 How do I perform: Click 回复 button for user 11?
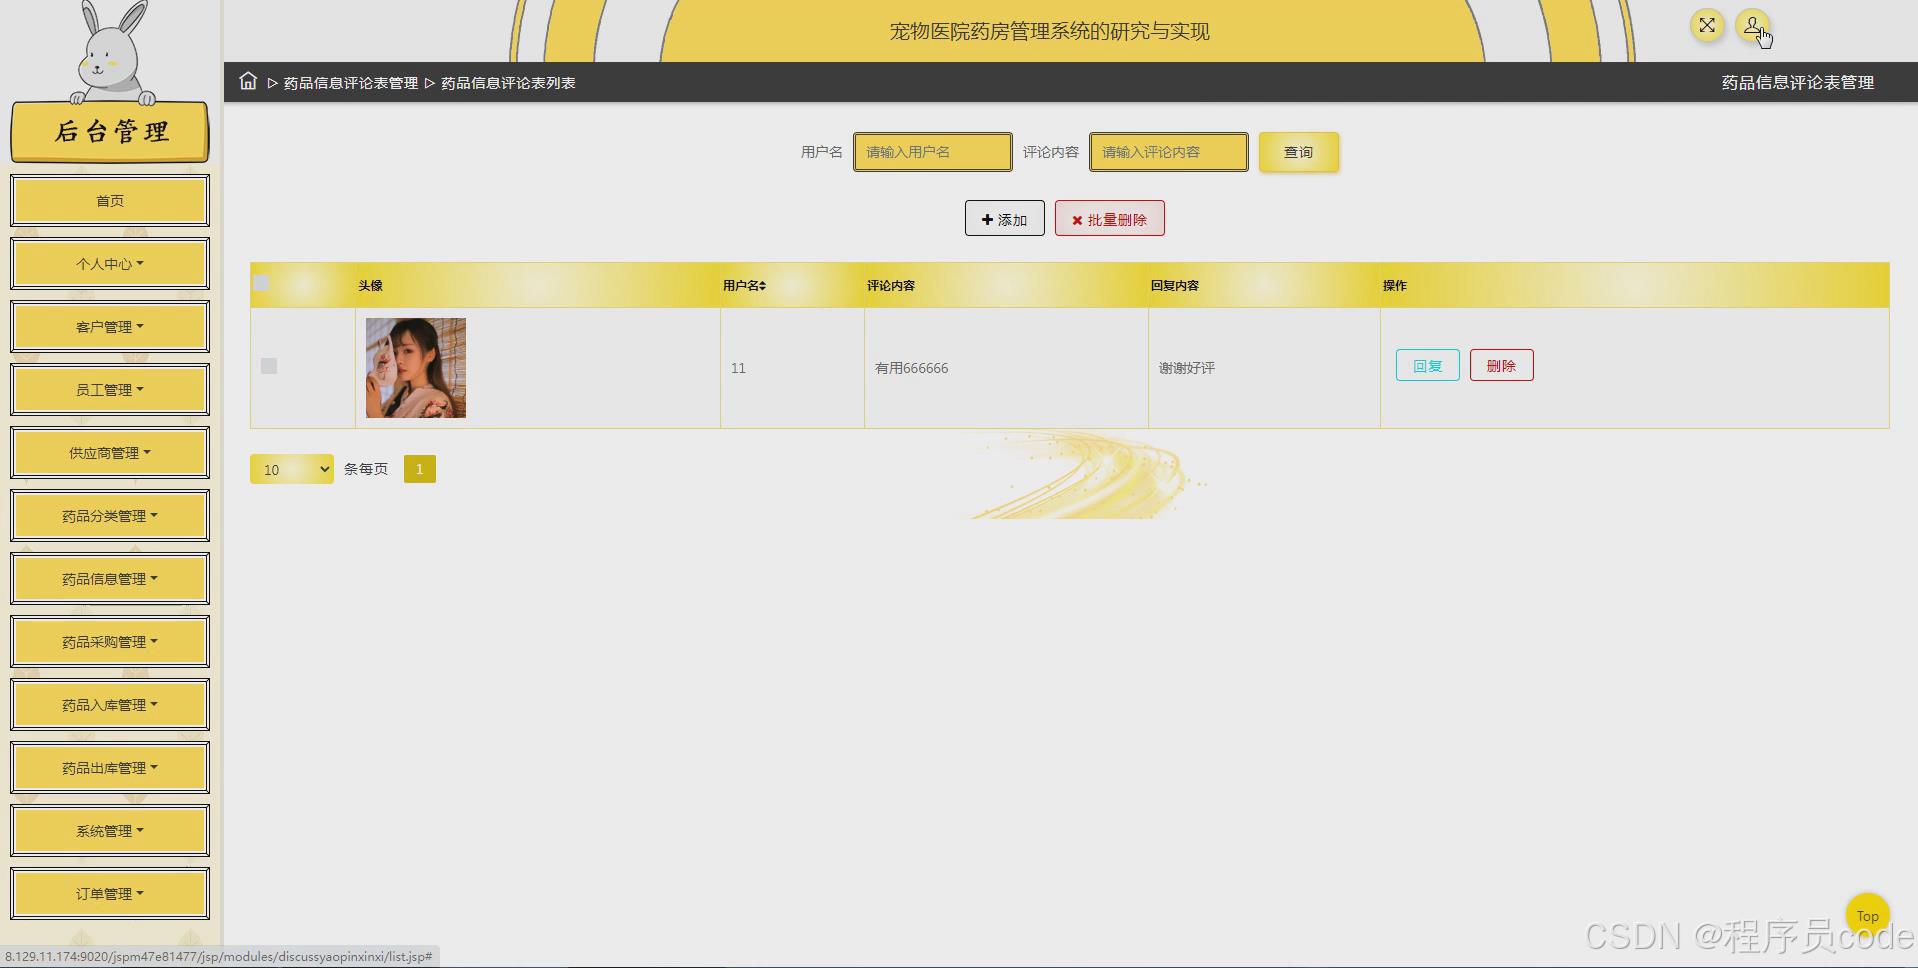(1427, 366)
